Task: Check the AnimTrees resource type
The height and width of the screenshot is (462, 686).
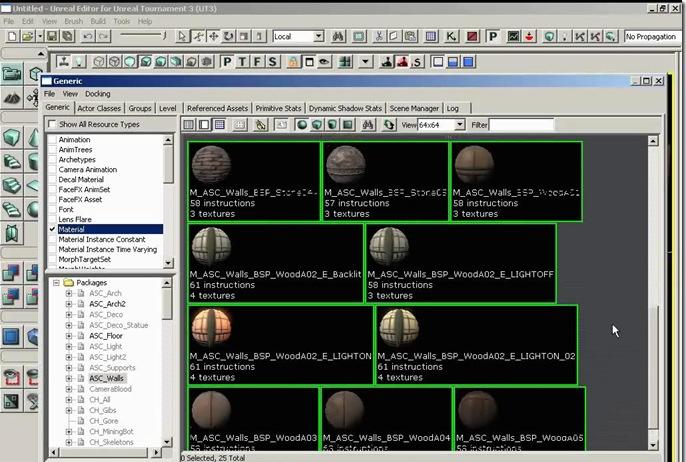Action: click(x=52, y=150)
